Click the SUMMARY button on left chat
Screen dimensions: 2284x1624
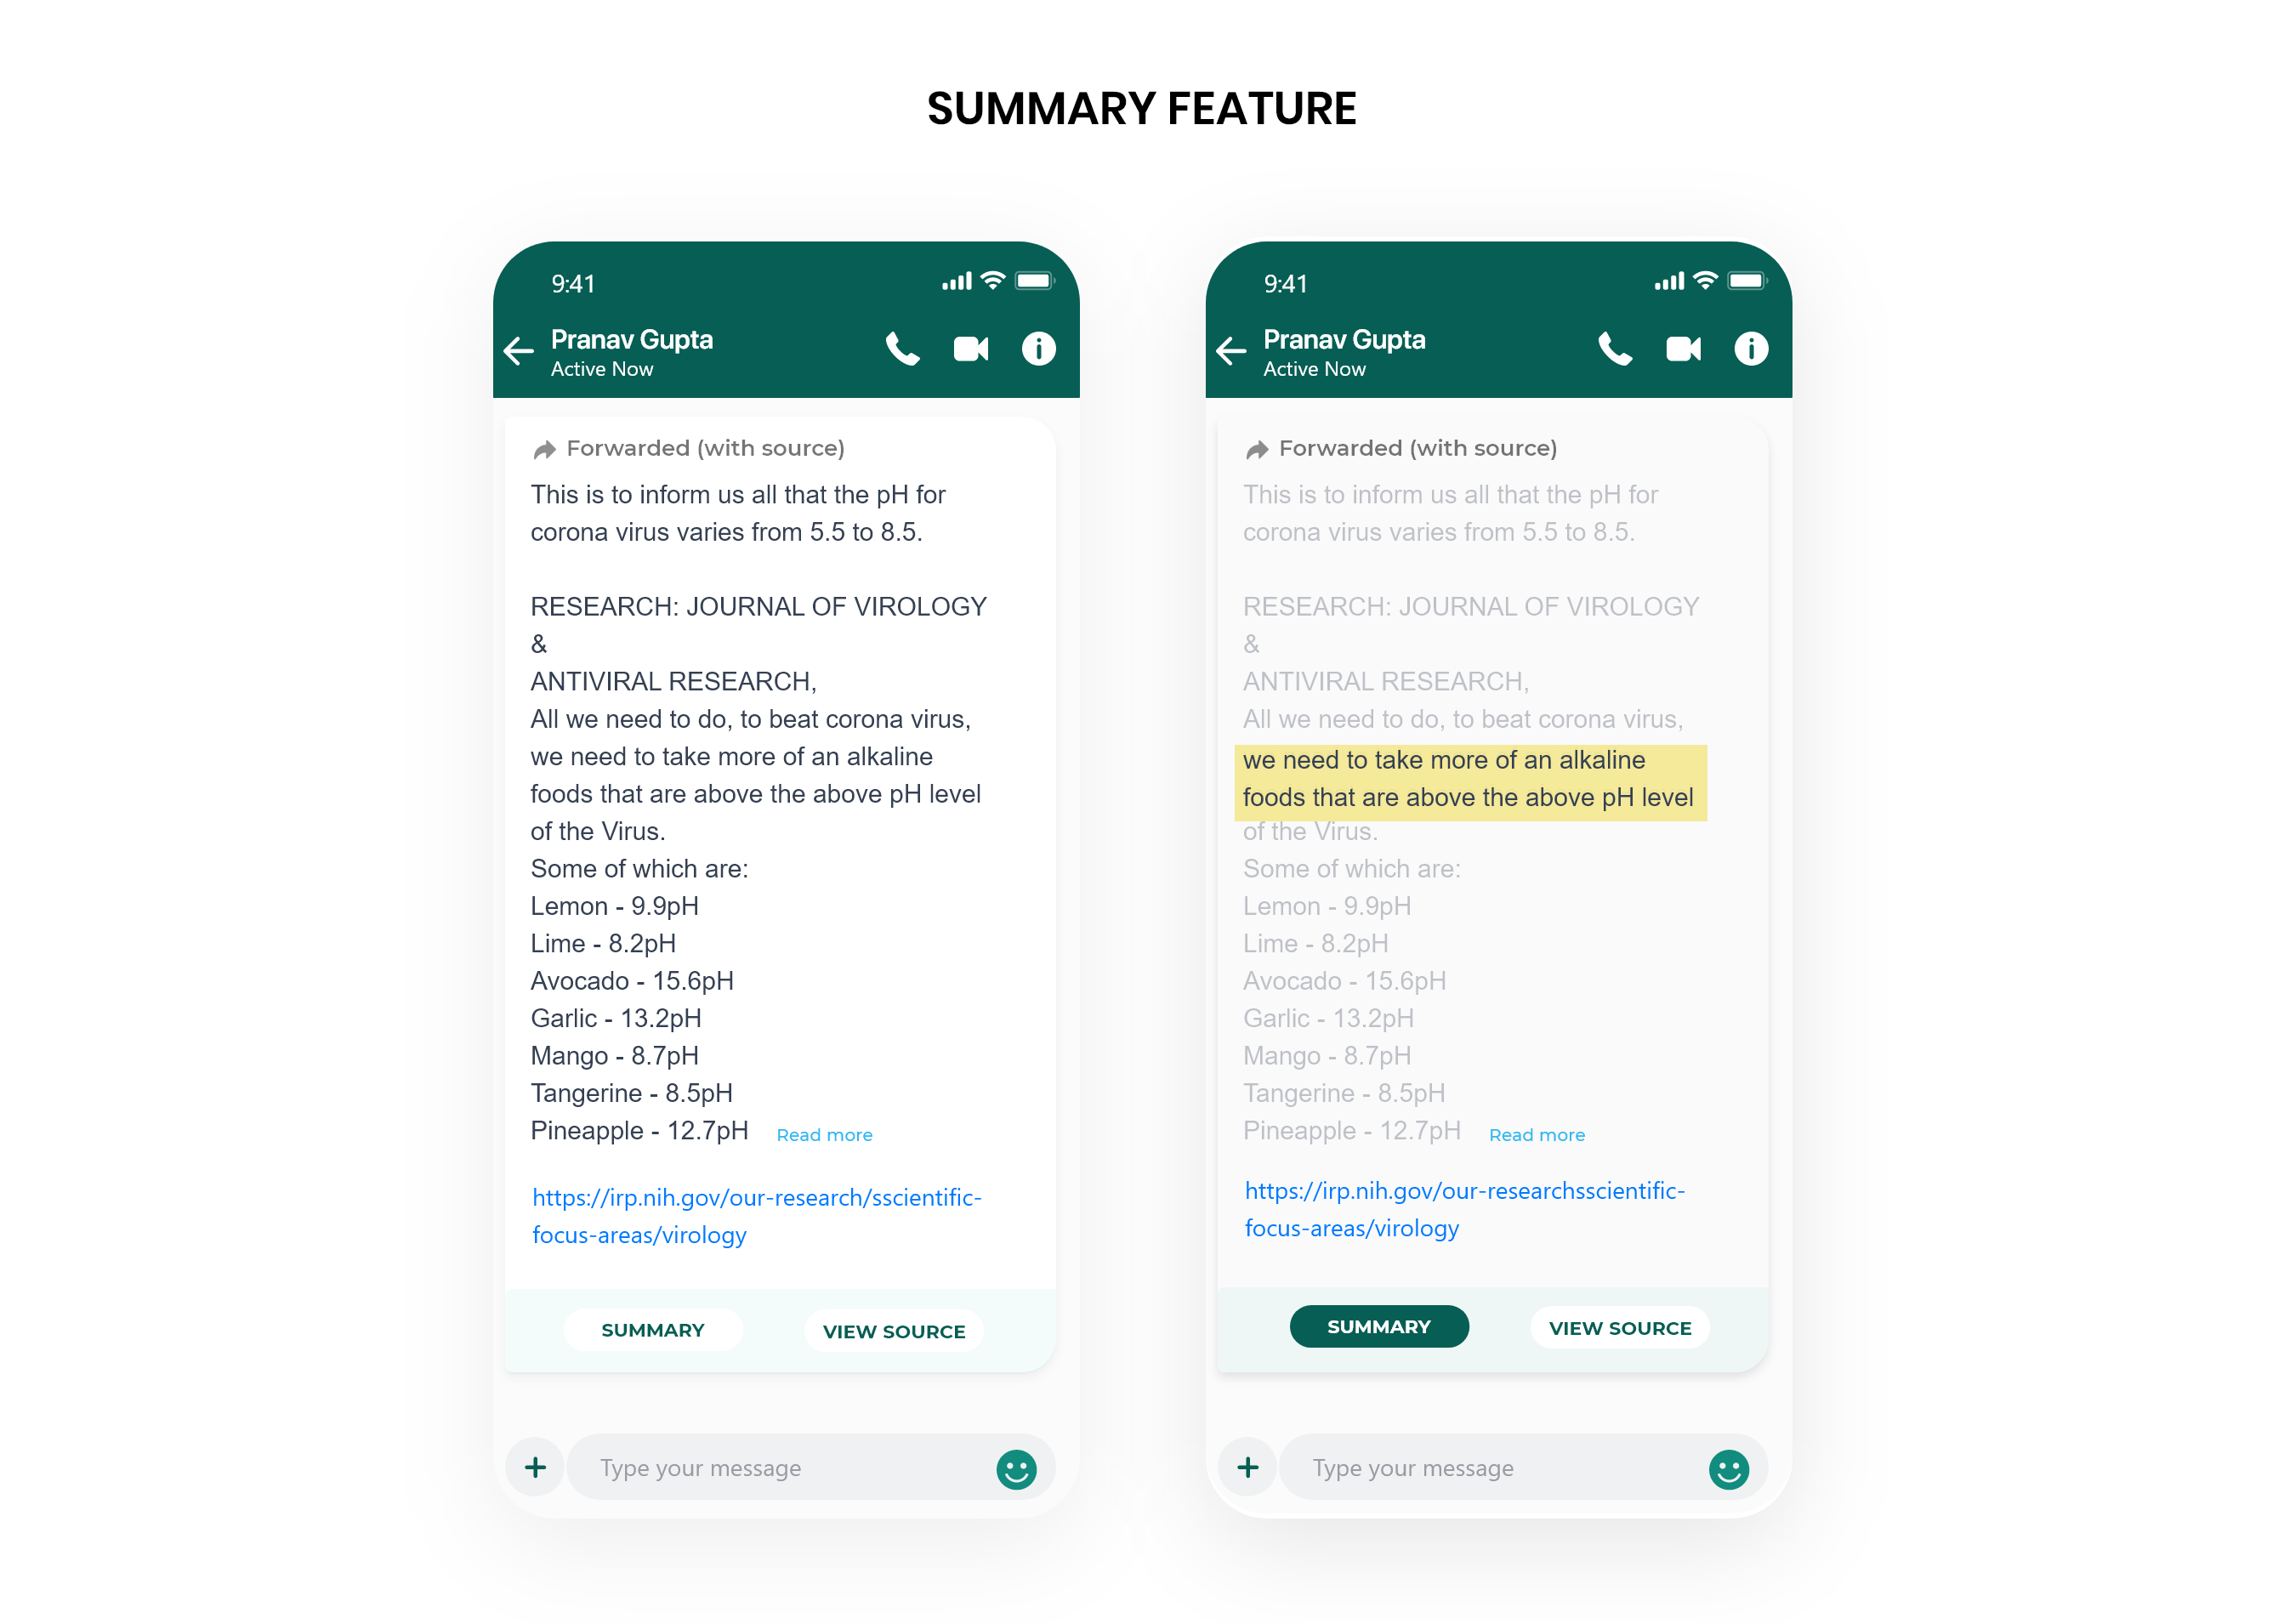[652, 1329]
